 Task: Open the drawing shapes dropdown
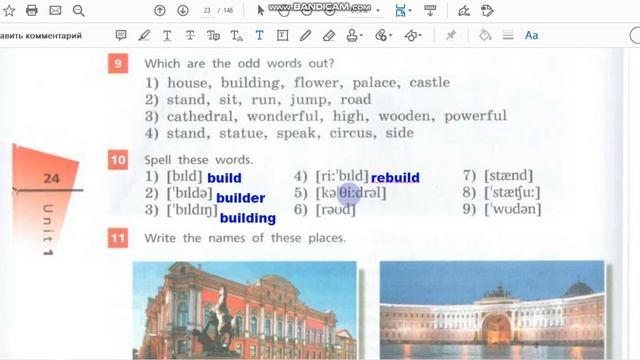point(412,36)
